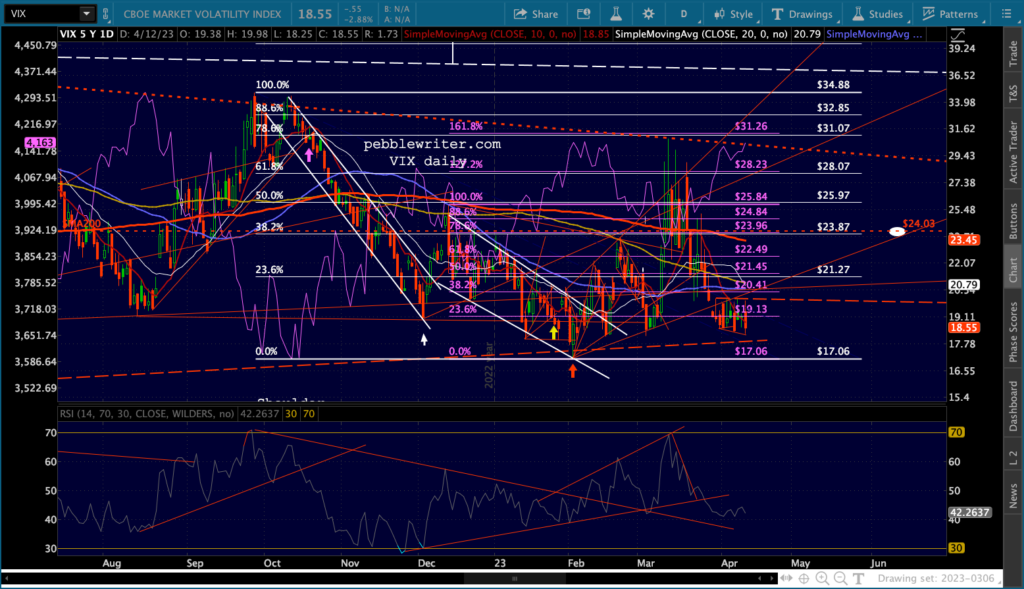The width and height of the screenshot is (1024, 589).
Task: Click the VIX symbol input field
Action: 42,14
